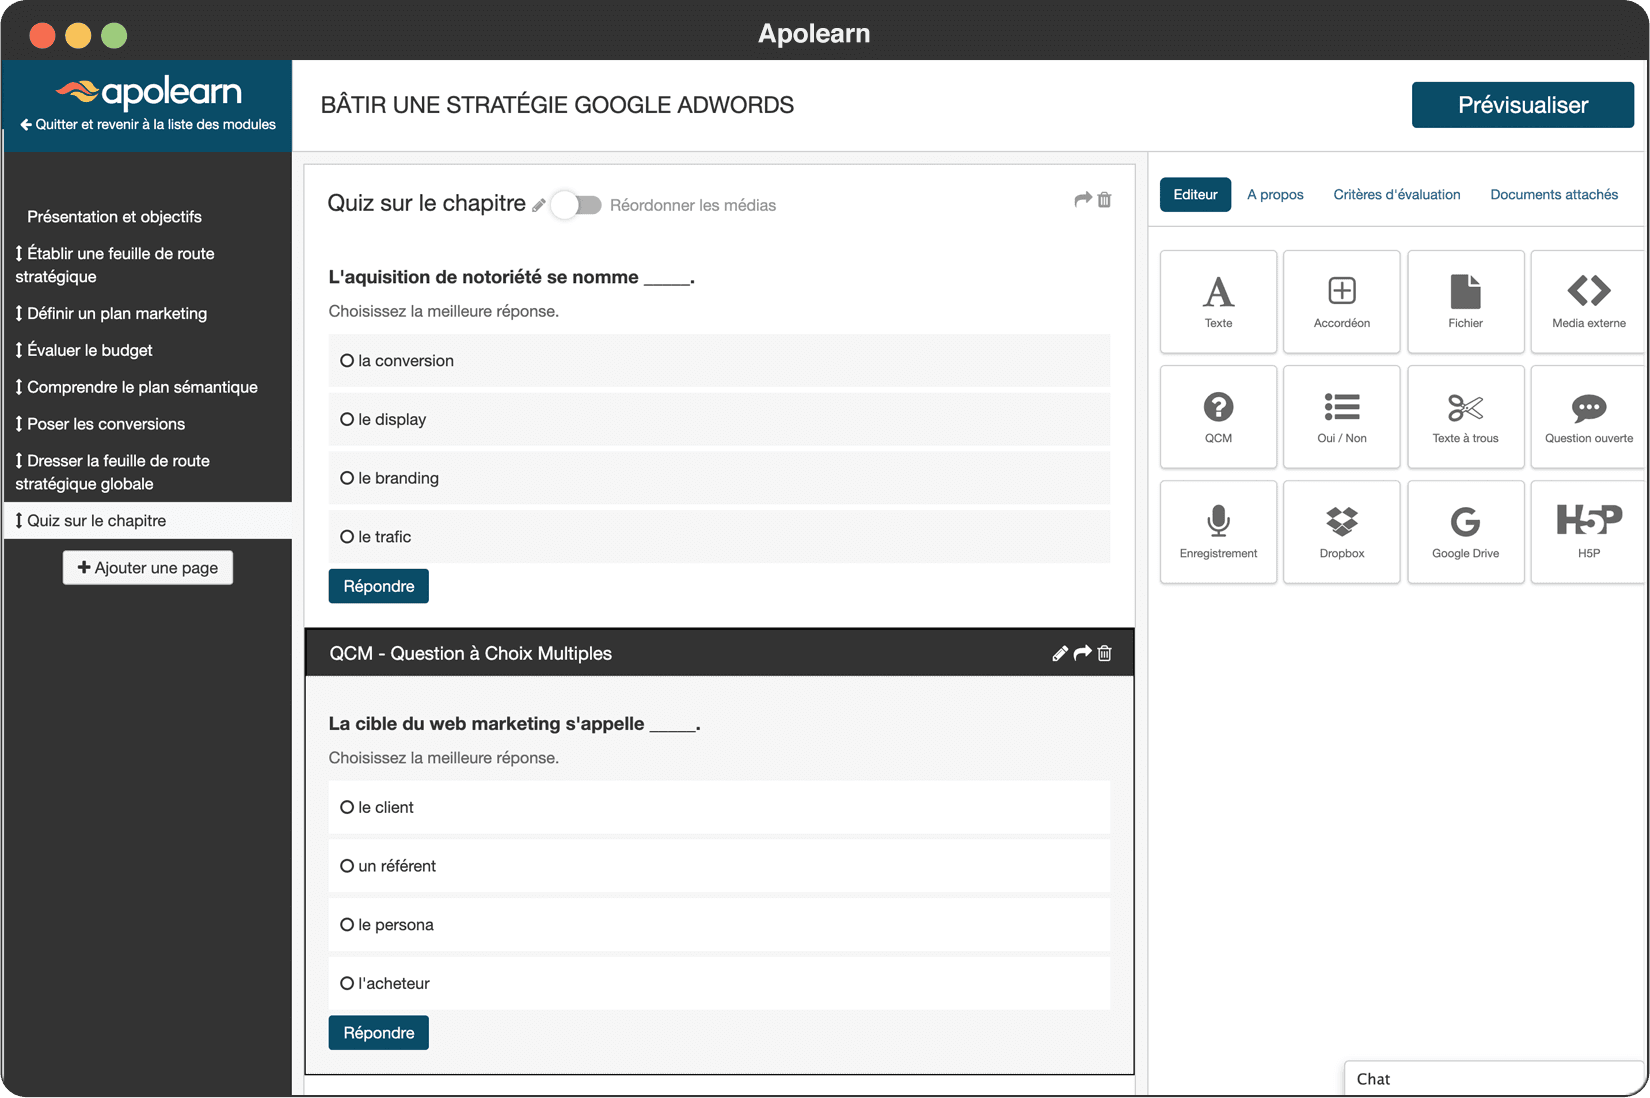Viewport: 1650px width, 1098px height.
Task: Delete the page with top trash icon
Action: click(x=1105, y=200)
